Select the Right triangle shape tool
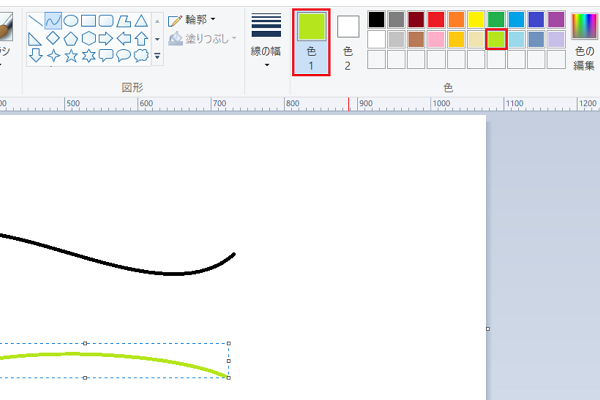 35,39
